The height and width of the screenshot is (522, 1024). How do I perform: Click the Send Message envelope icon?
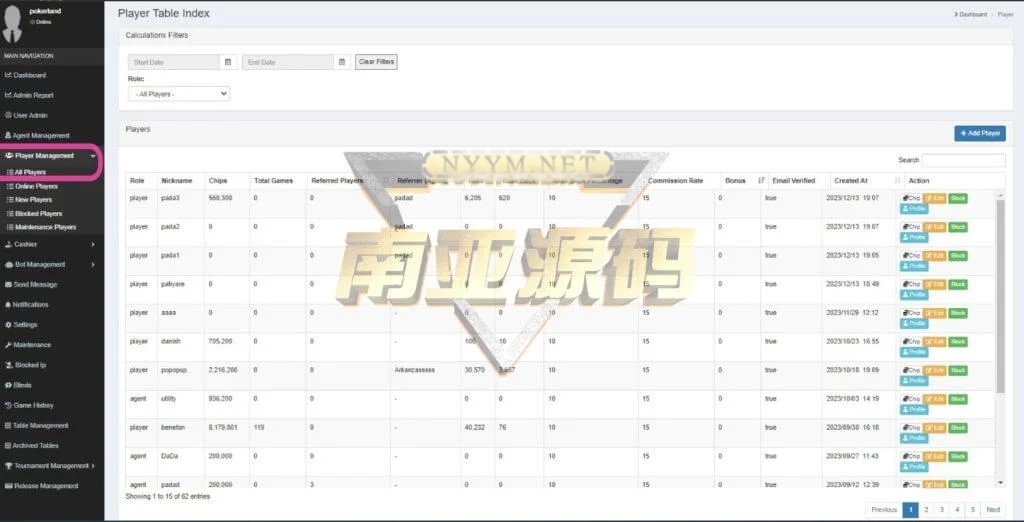tap(8, 285)
